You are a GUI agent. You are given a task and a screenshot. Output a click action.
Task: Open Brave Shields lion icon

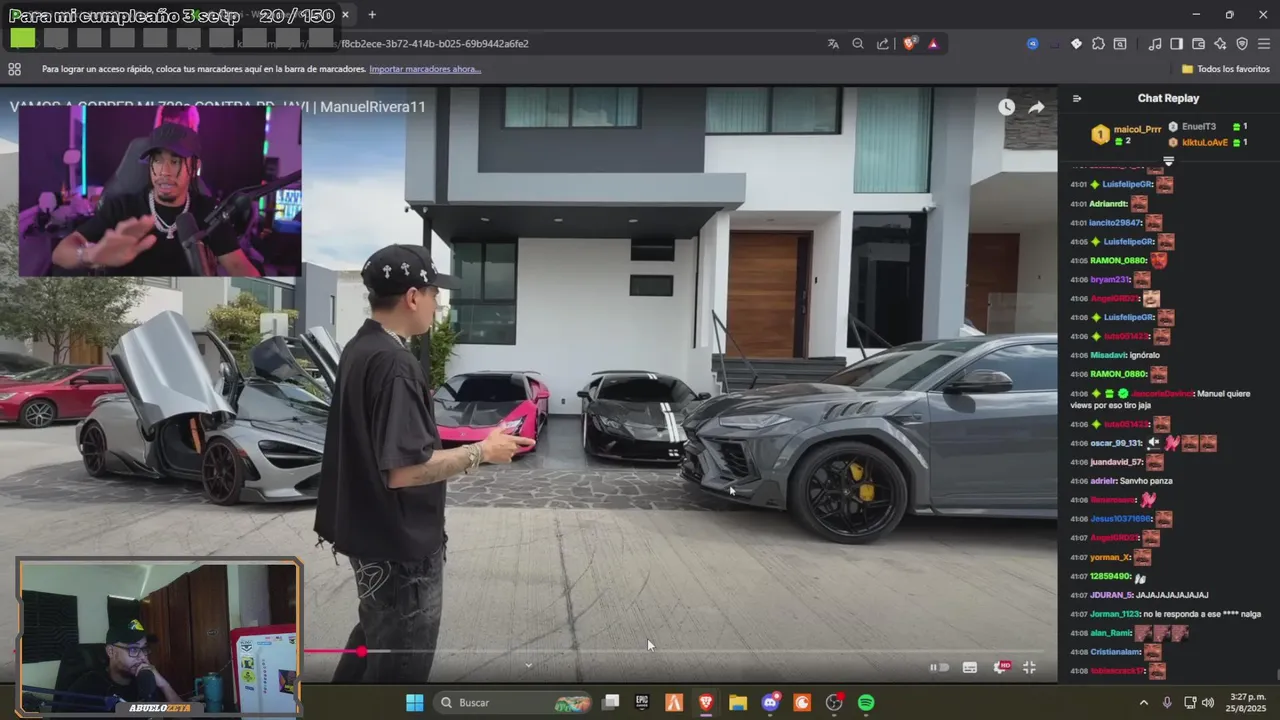(x=910, y=43)
